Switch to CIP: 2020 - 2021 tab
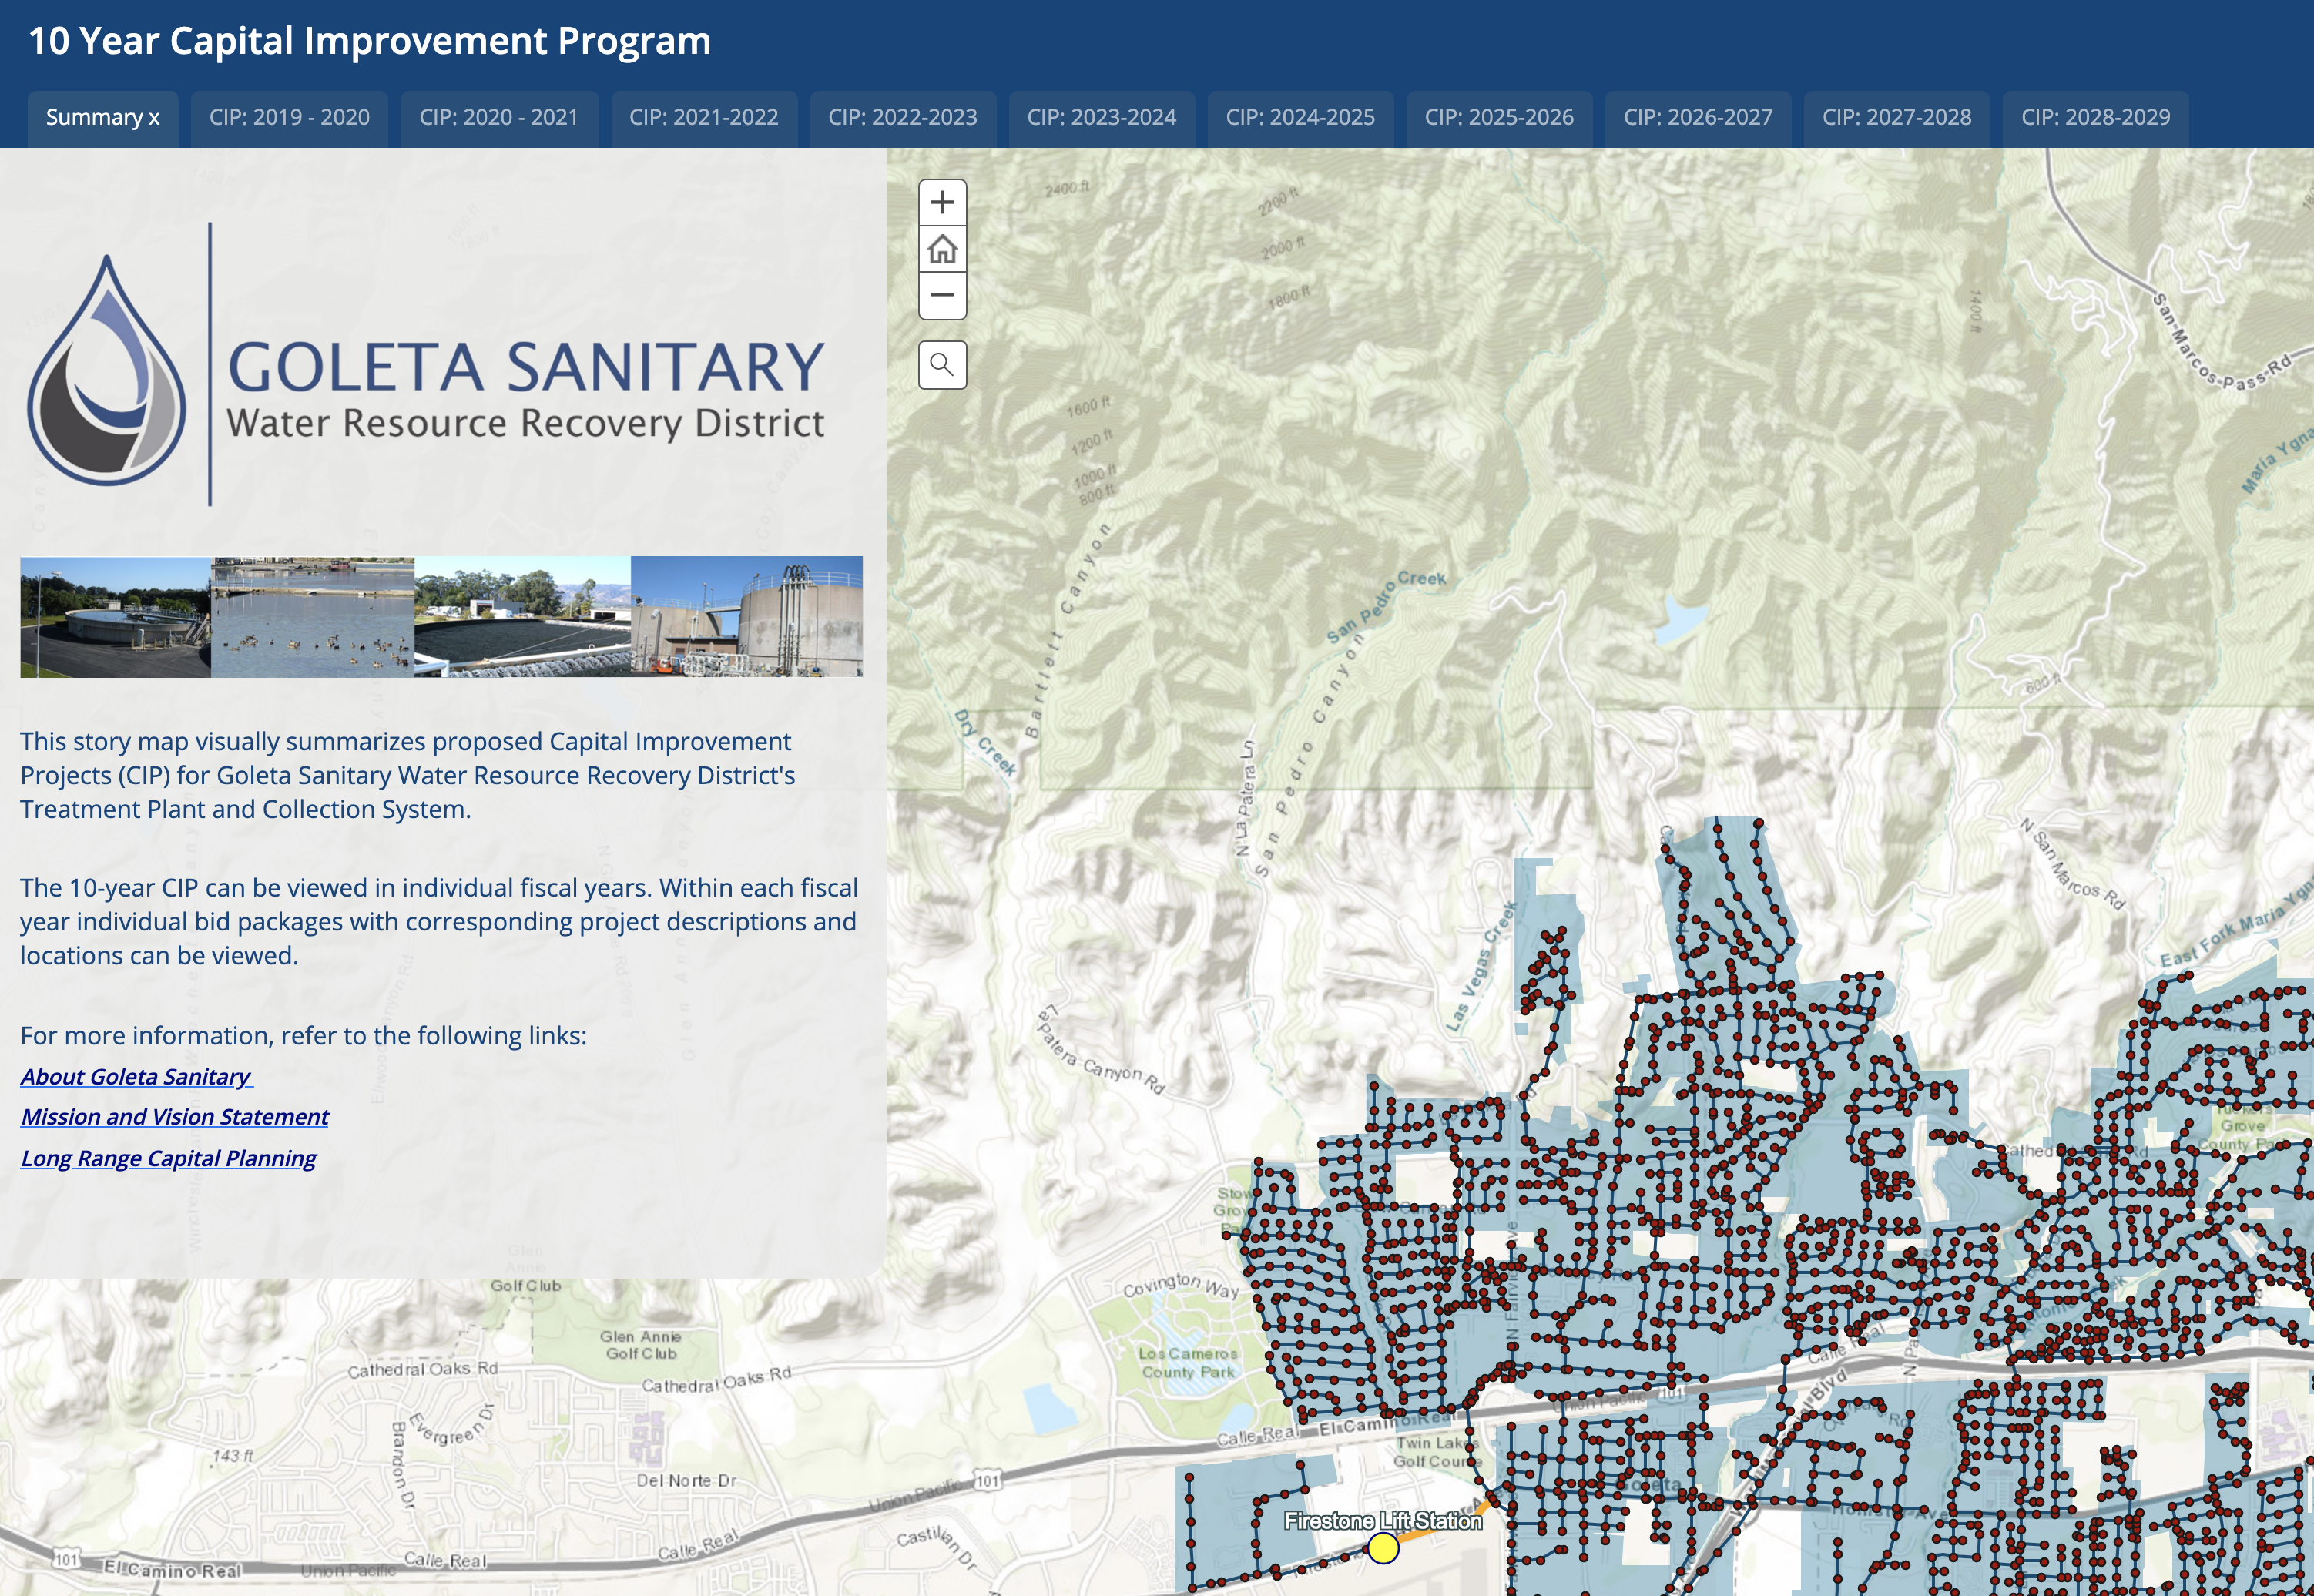Image resolution: width=2314 pixels, height=1596 pixels. click(499, 118)
